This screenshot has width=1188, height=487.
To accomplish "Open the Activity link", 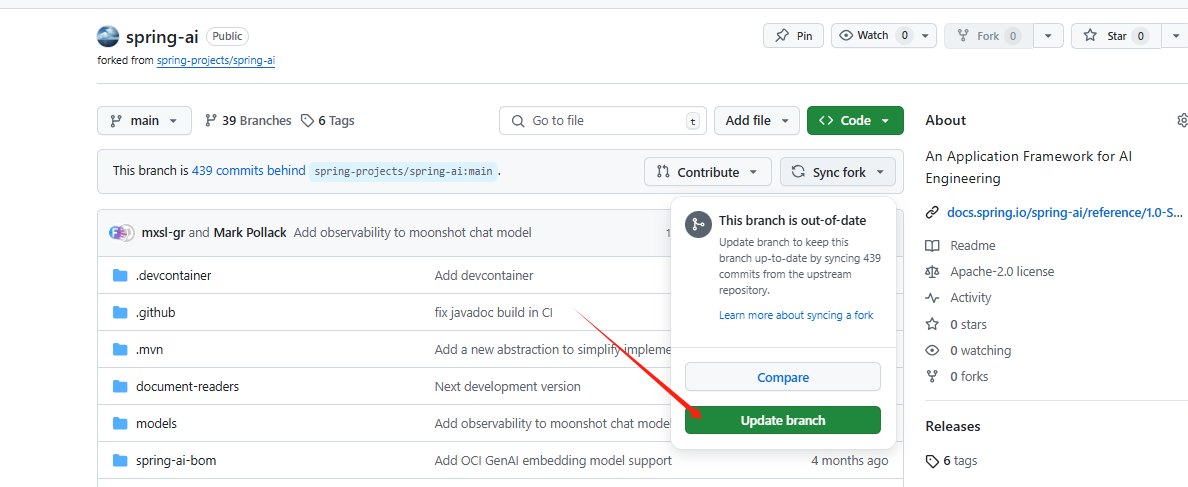I will [971, 298].
